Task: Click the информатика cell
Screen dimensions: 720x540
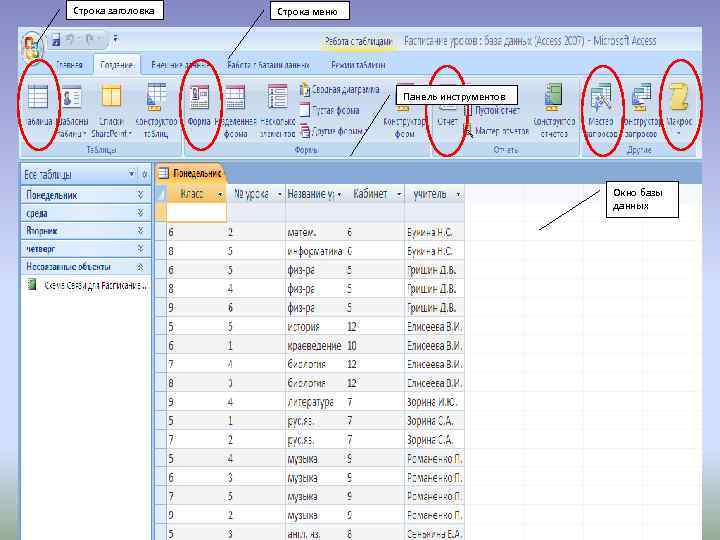Action: coord(315,251)
